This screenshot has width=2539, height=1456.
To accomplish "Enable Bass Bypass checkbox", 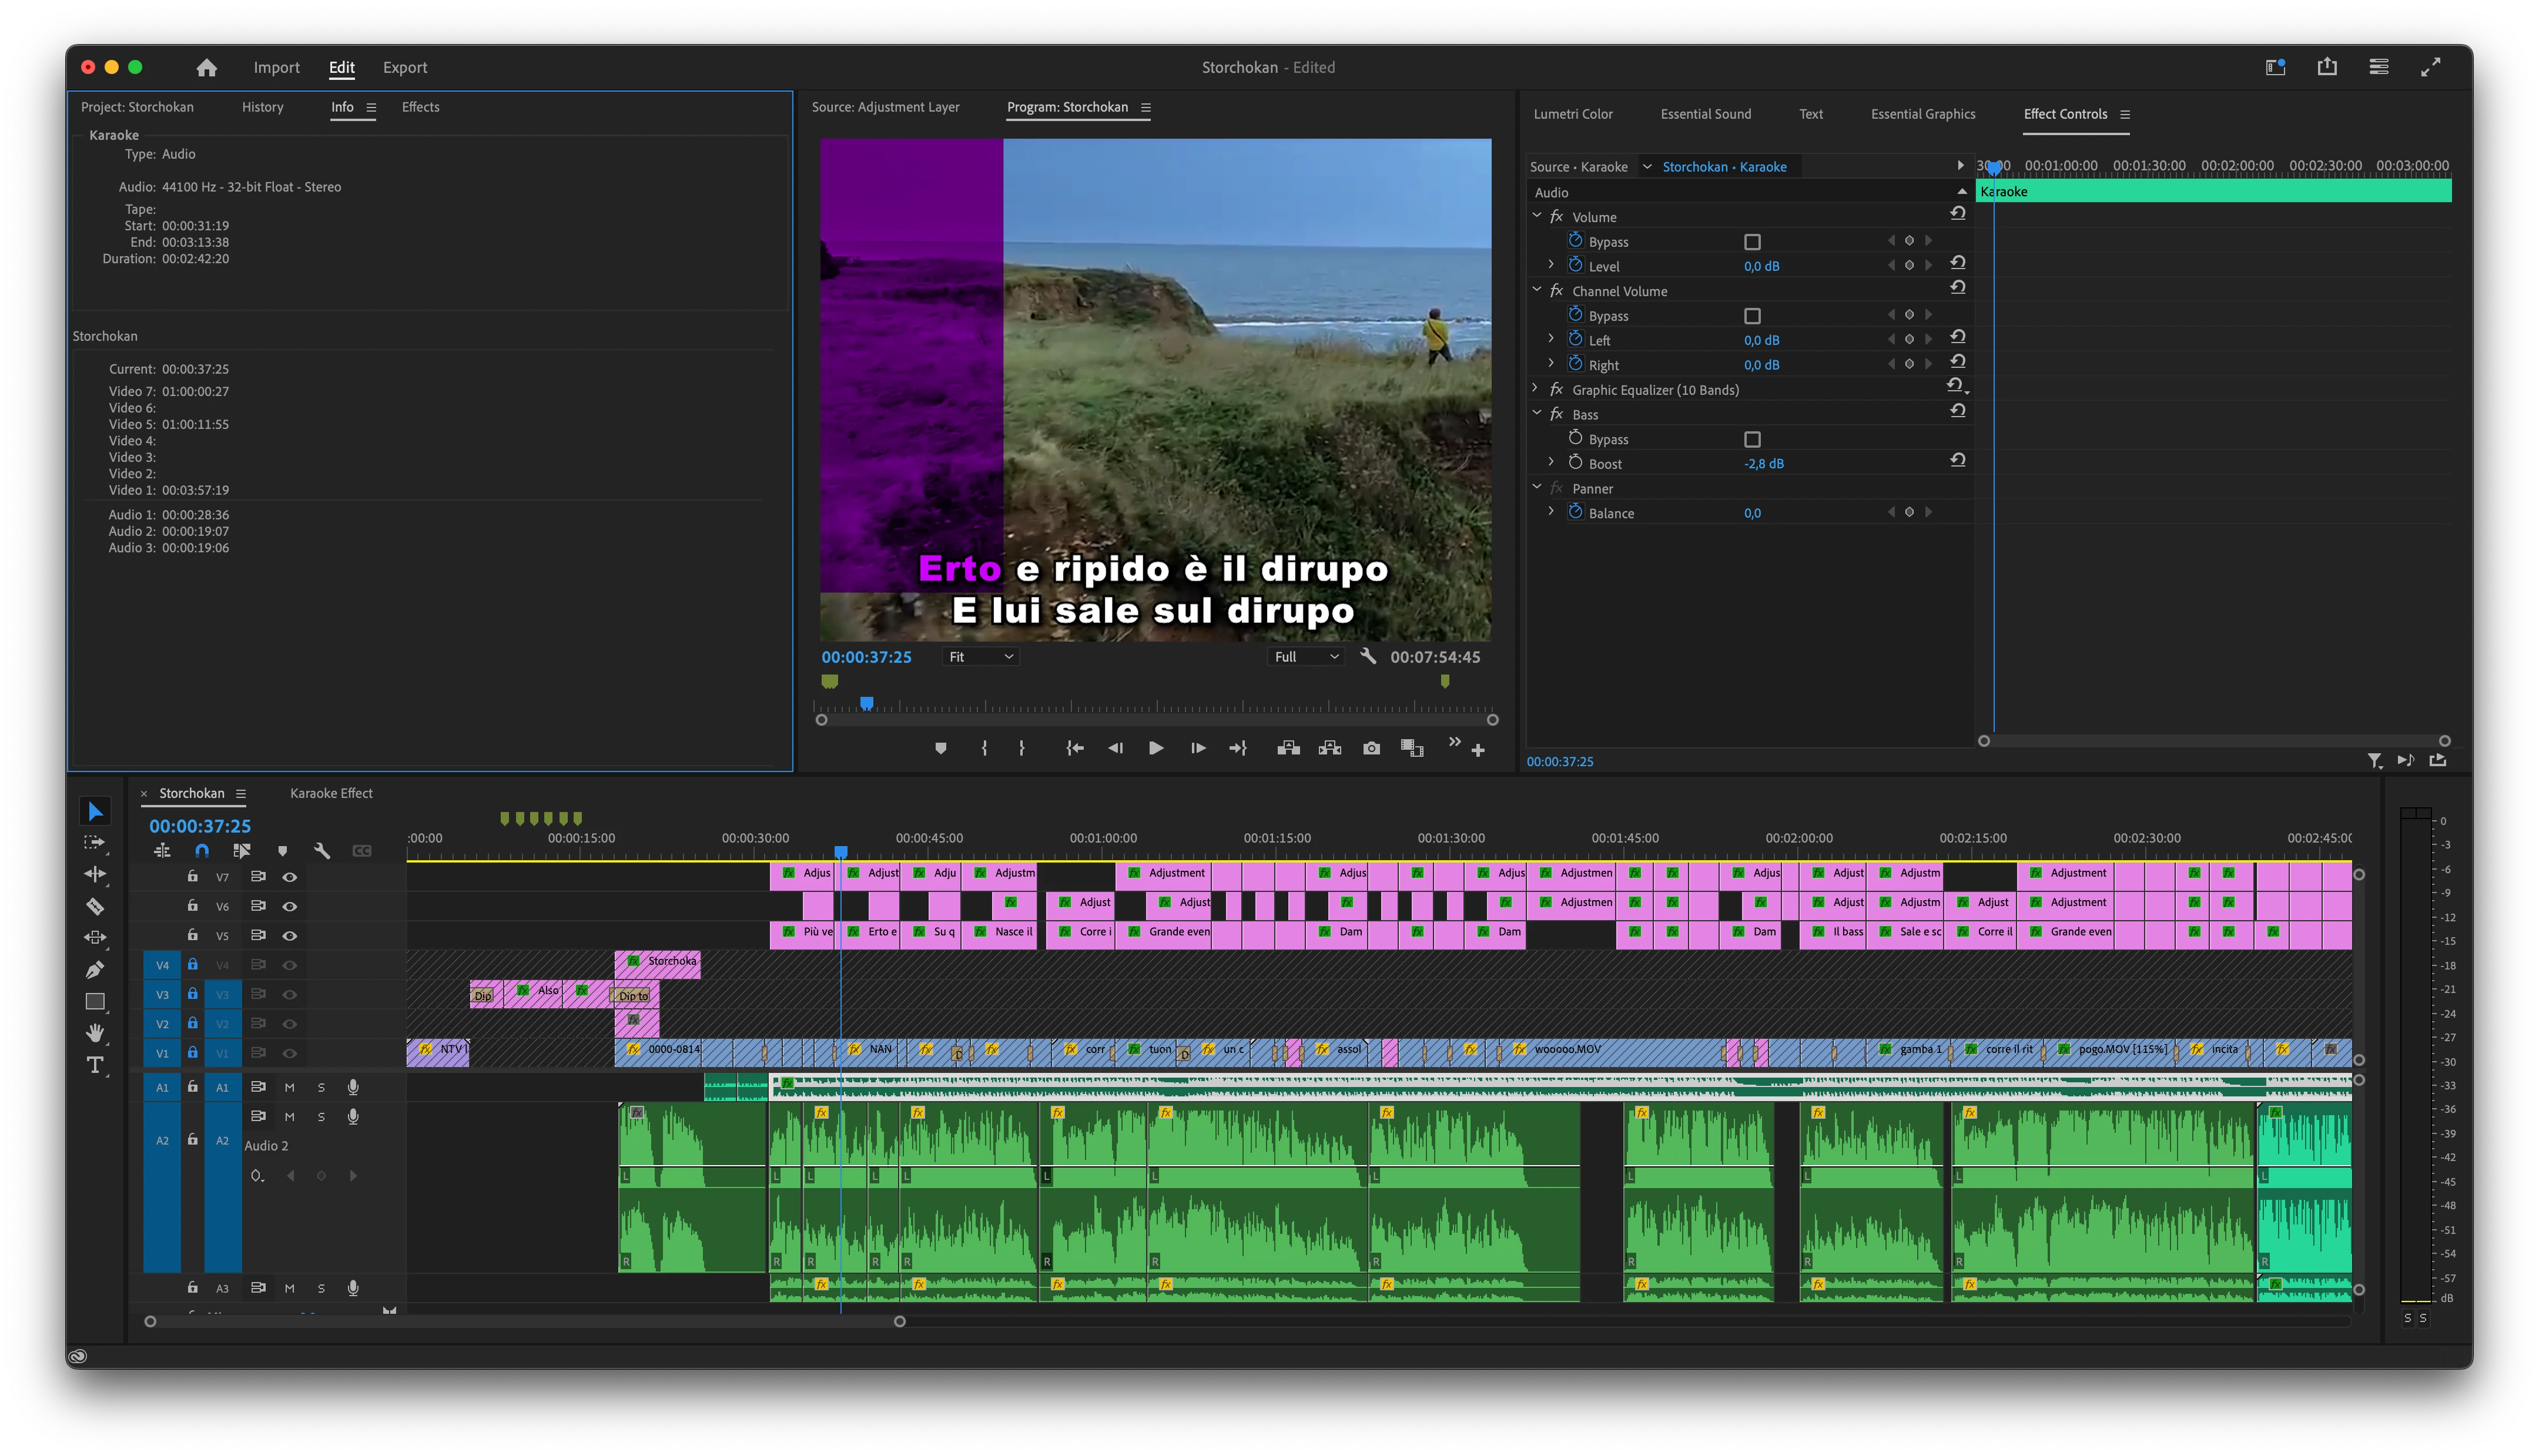I will click(x=1751, y=439).
